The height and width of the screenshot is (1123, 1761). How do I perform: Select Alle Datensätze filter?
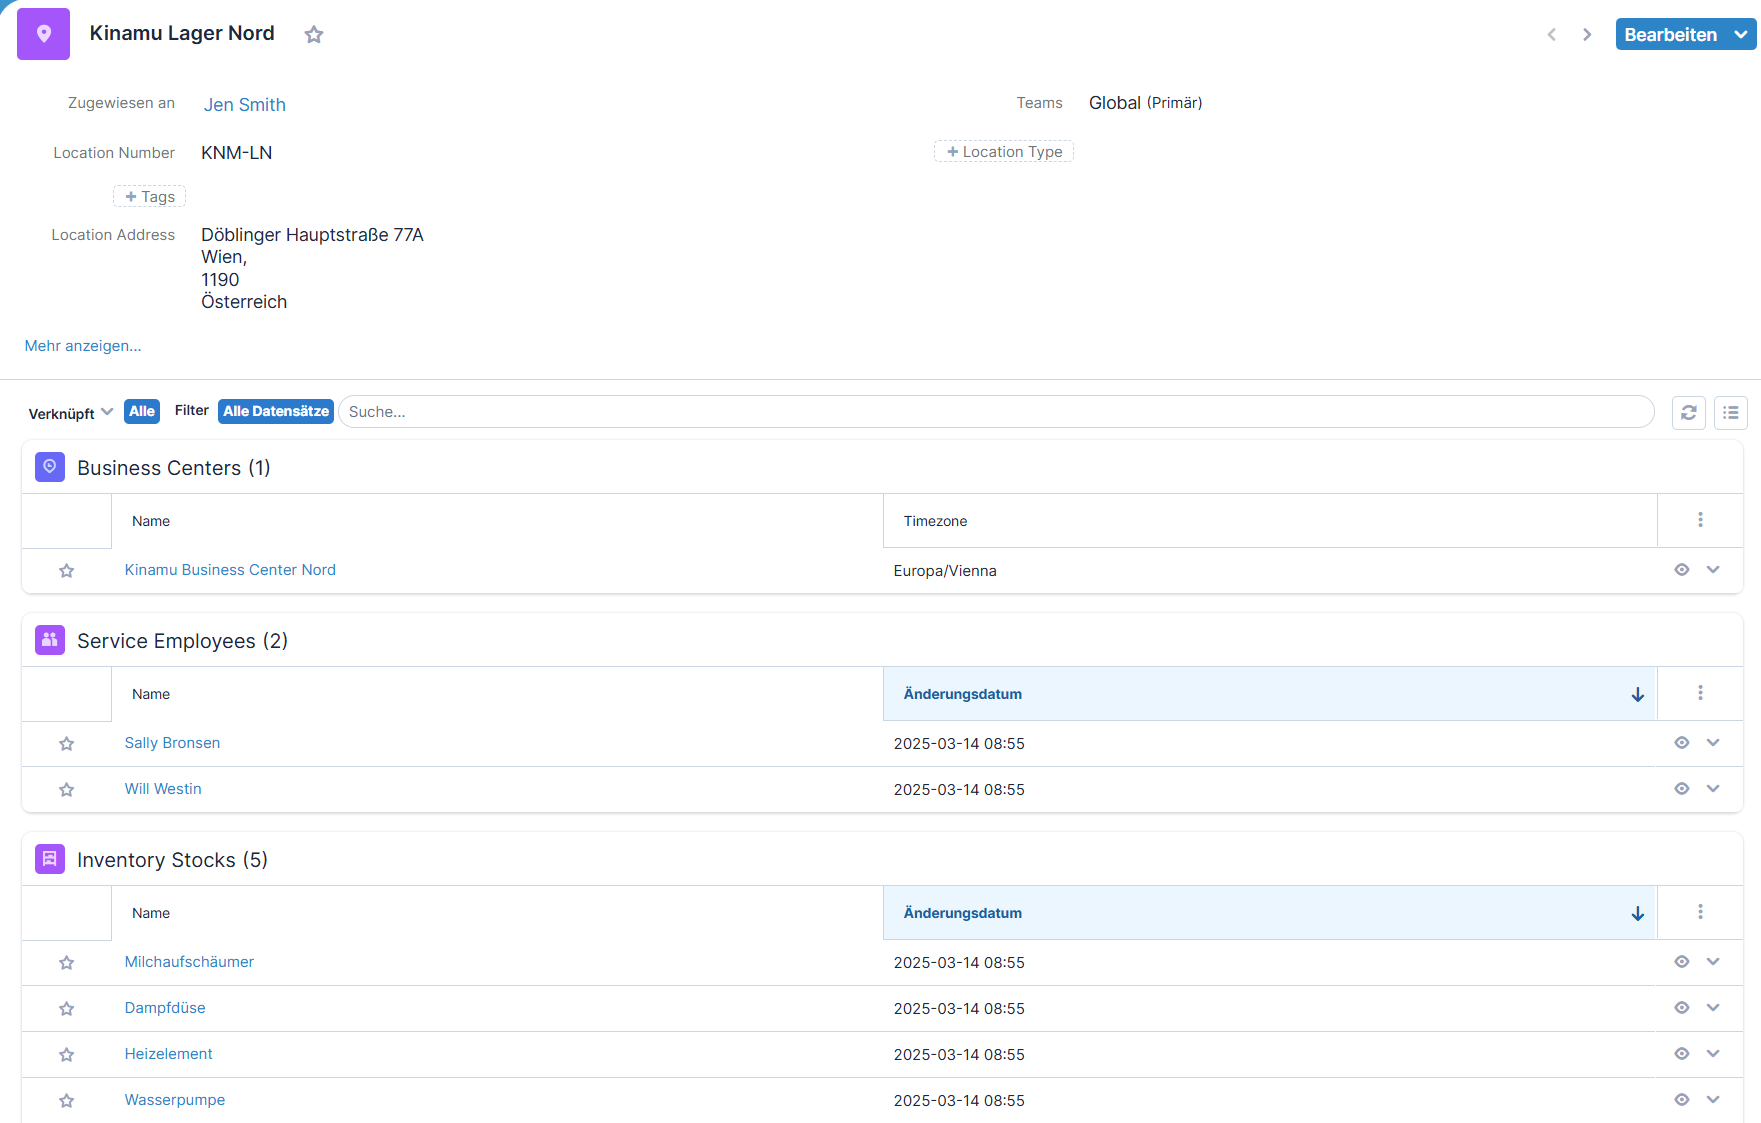[276, 411]
